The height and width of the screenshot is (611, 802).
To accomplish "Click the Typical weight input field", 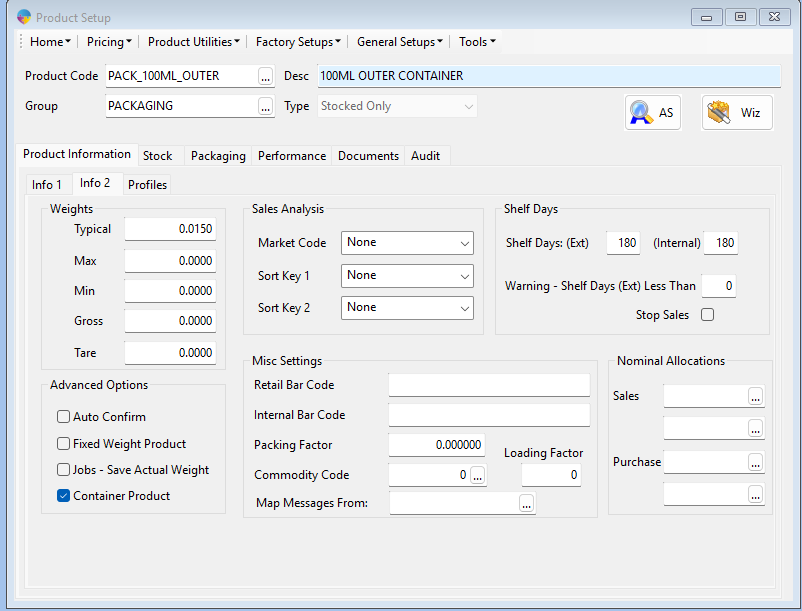I will (x=170, y=230).
